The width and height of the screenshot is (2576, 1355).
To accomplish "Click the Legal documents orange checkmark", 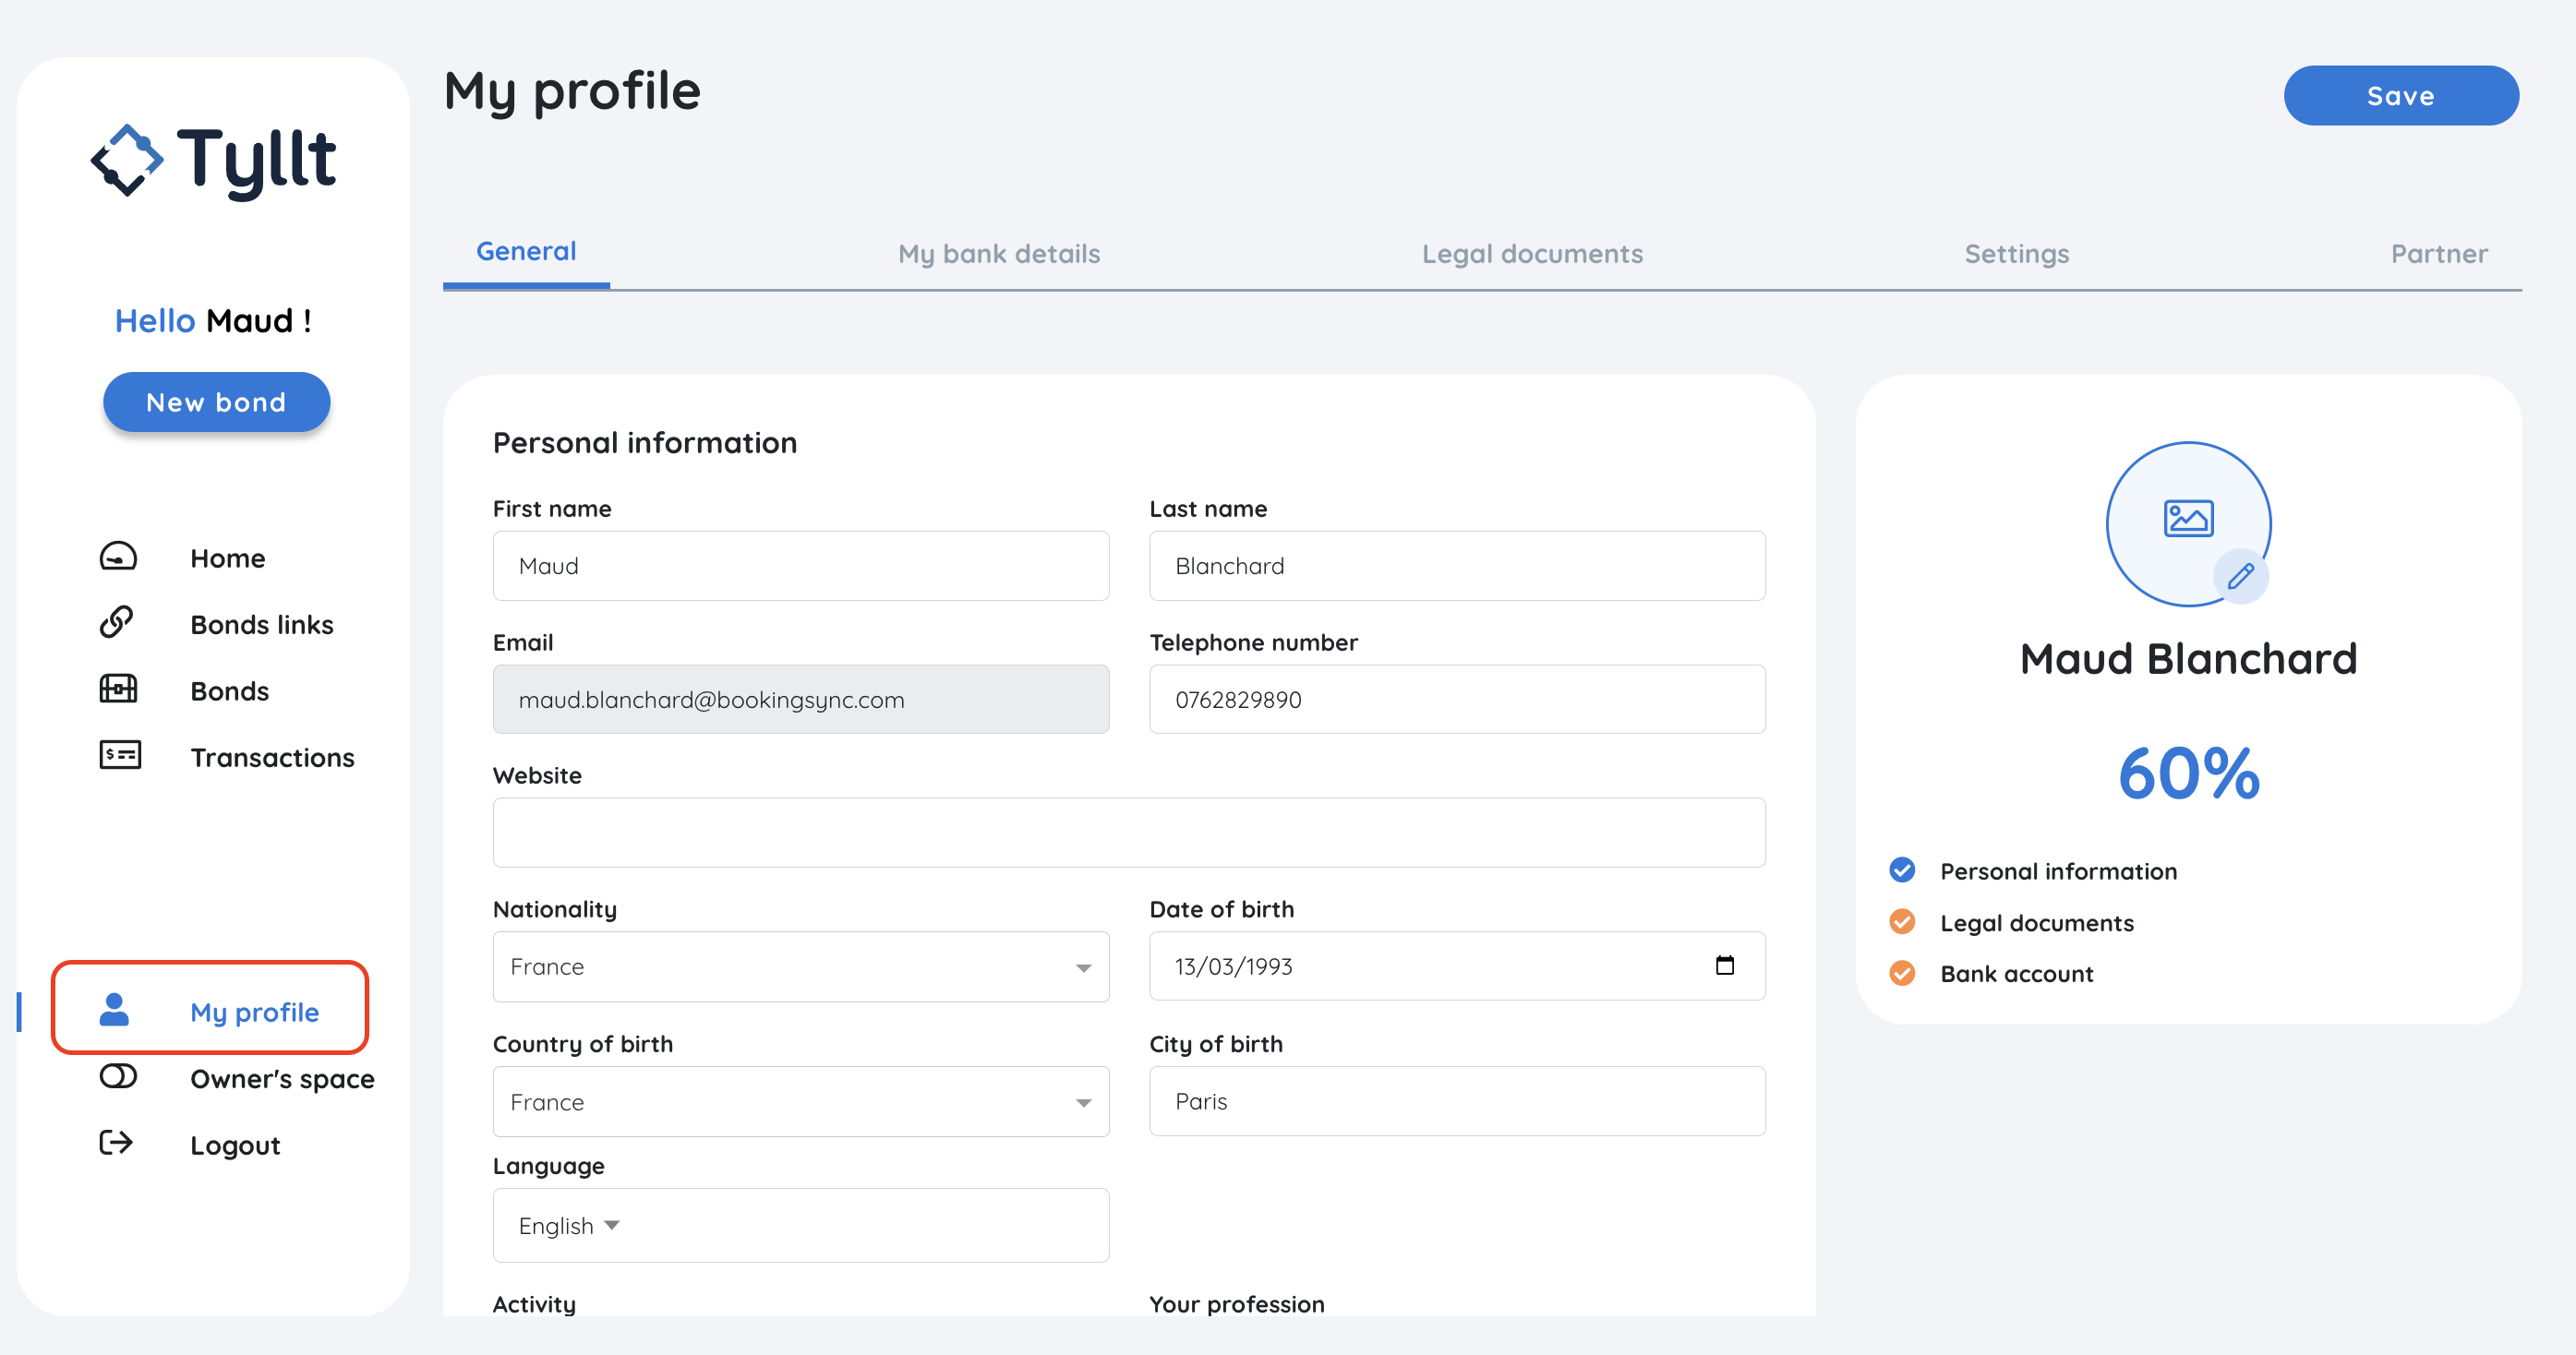I will point(1902,922).
